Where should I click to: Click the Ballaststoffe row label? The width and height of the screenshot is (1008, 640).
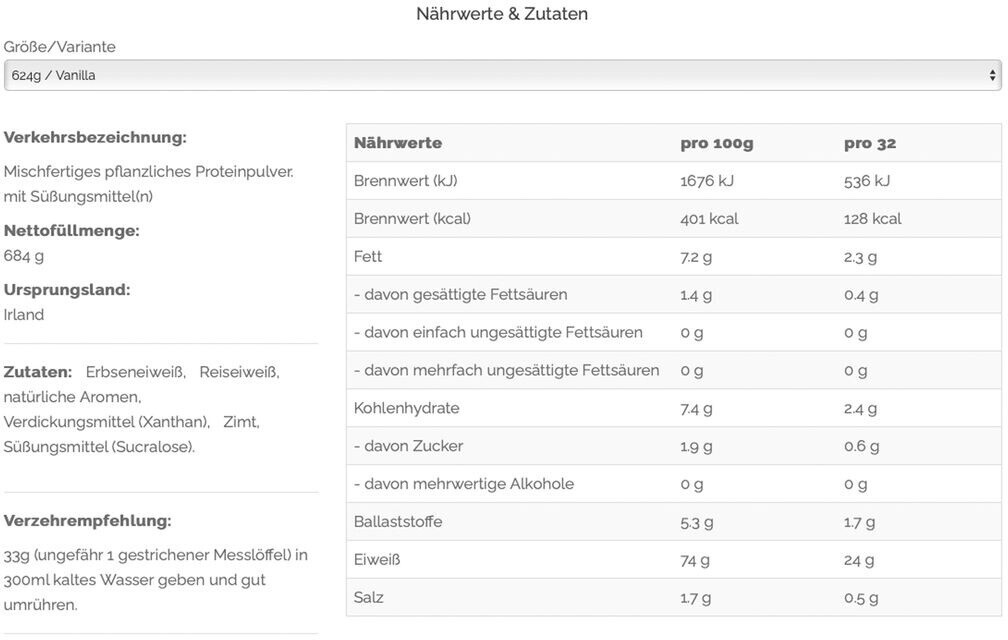coord(398,521)
